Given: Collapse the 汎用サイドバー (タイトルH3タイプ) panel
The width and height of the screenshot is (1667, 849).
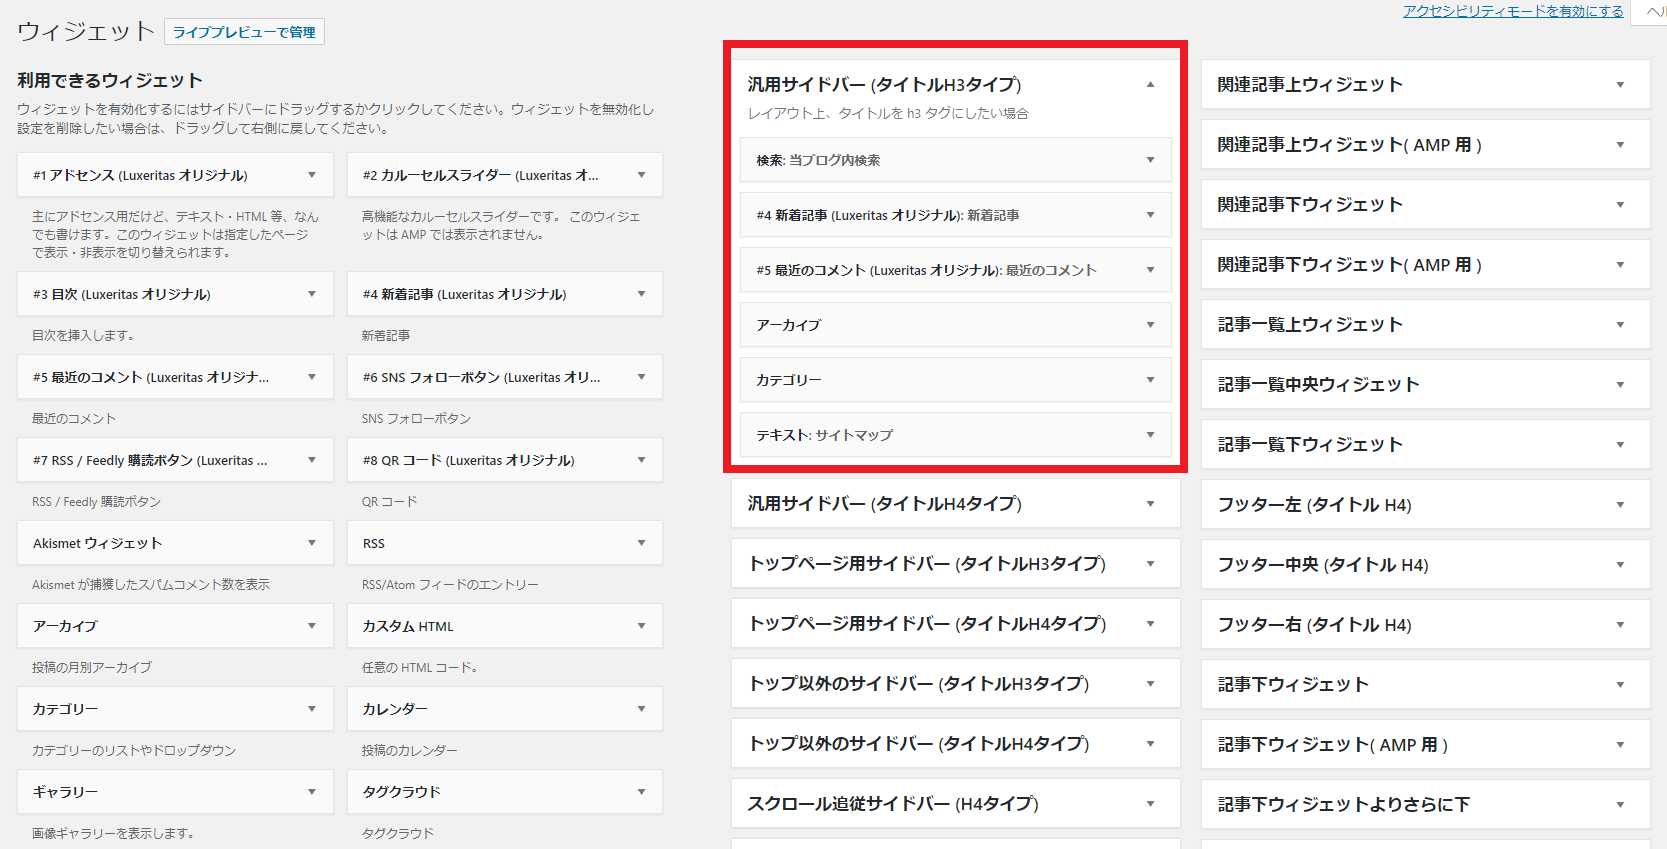Looking at the screenshot, I should (x=1150, y=85).
